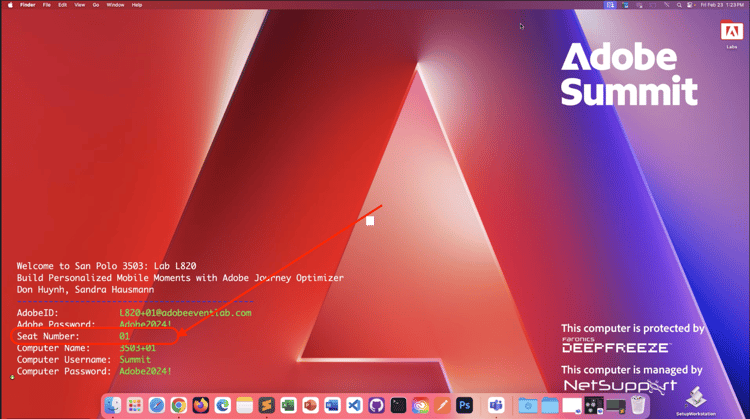Open Spotlight search in menu bar

coord(679,5)
